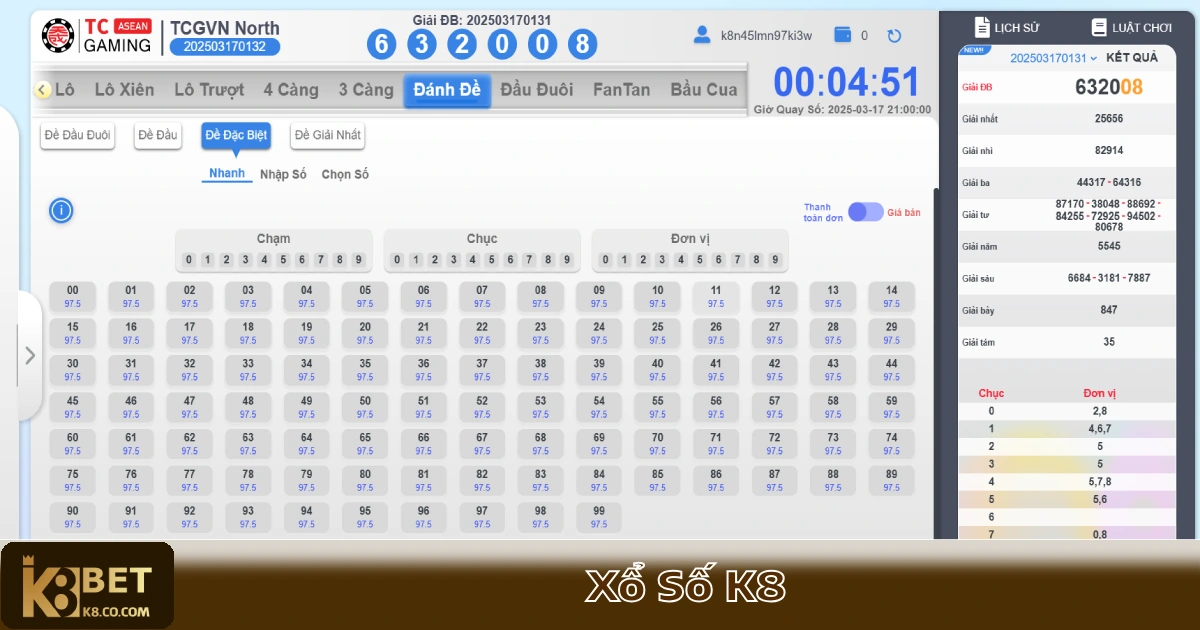Open the Bầu Cua game tab
This screenshot has height=630, width=1200.
click(x=703, y=89)
